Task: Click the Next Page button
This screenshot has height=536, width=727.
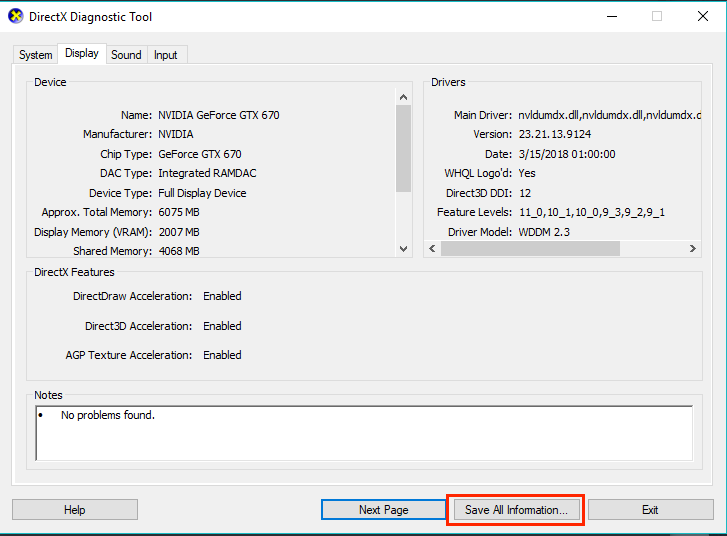Action: click(x=383, y=510)
